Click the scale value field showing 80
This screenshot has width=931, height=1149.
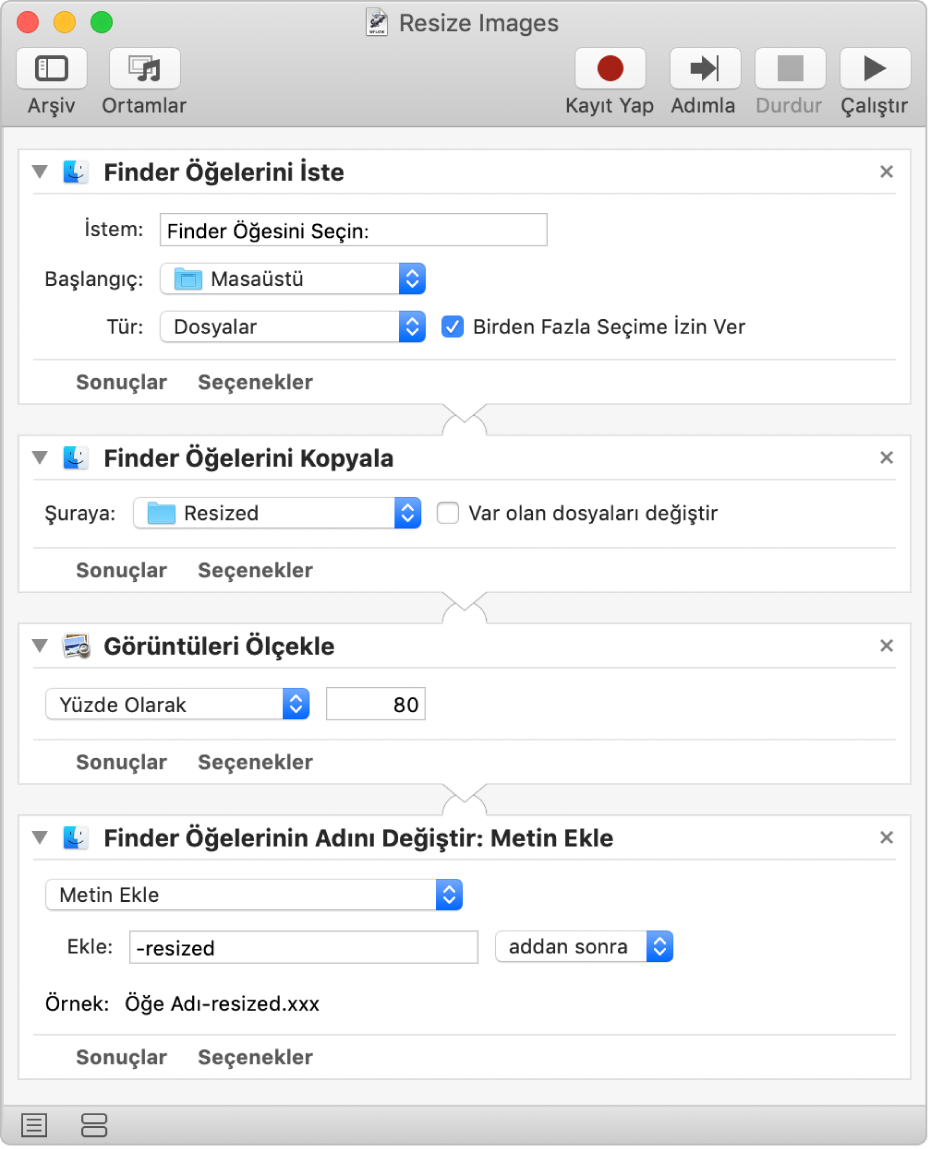pyautogui.click(x=375, y=705)
